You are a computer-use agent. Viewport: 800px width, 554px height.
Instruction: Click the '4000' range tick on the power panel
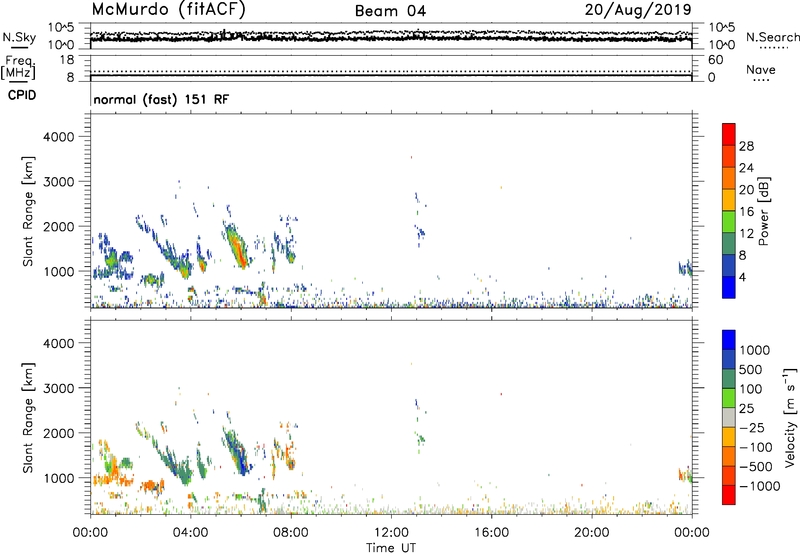click(59, 137)
